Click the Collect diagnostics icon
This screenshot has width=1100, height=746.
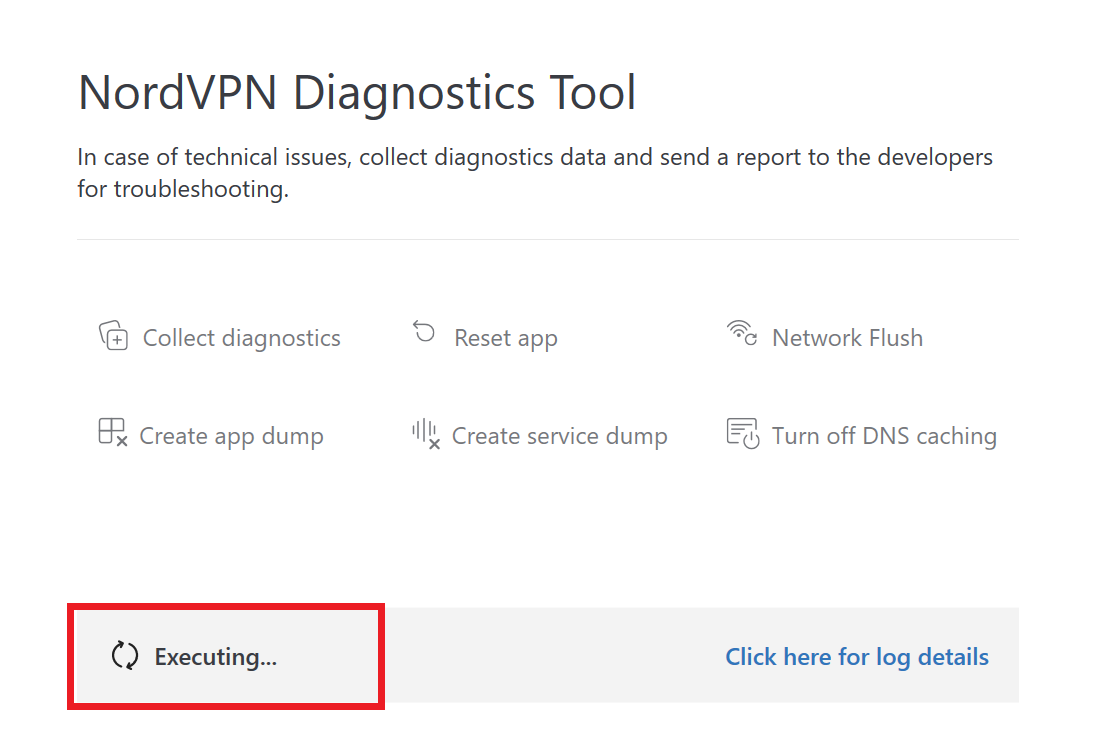[113, 336]
